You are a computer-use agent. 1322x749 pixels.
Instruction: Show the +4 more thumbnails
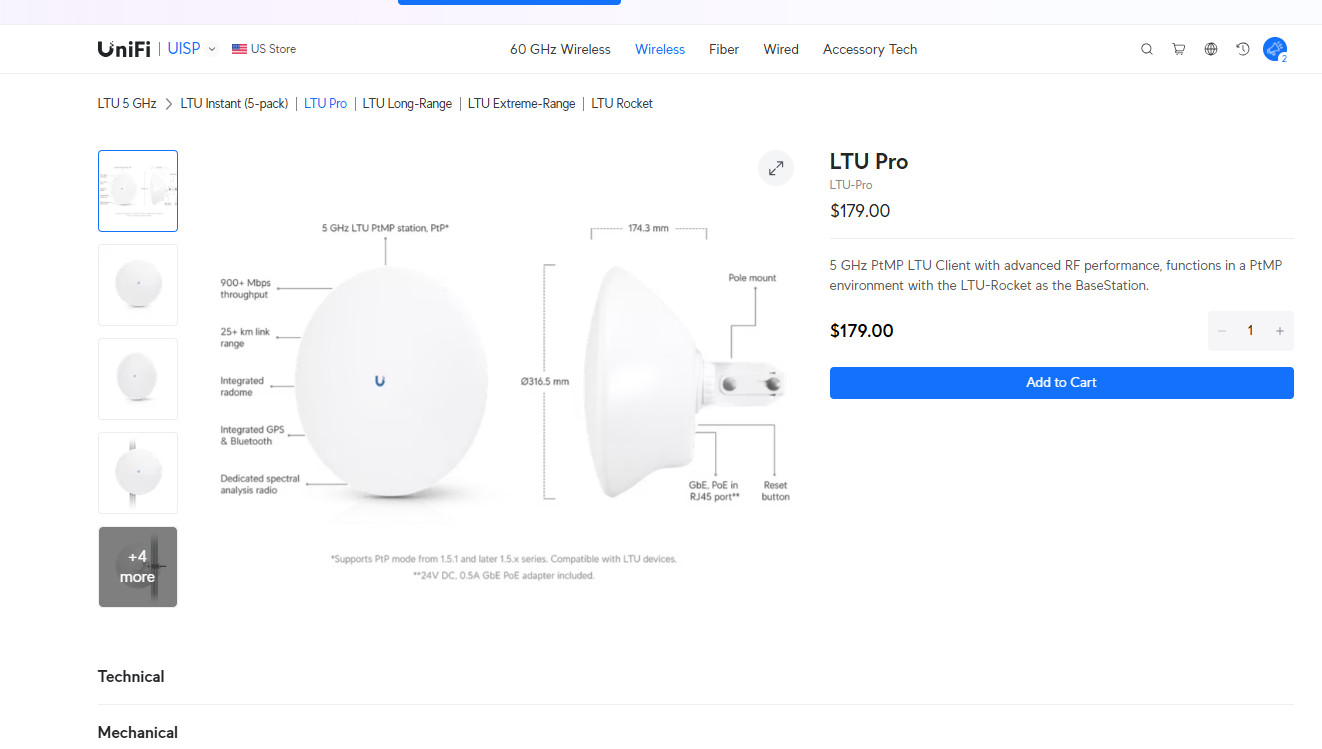[138, 567]
